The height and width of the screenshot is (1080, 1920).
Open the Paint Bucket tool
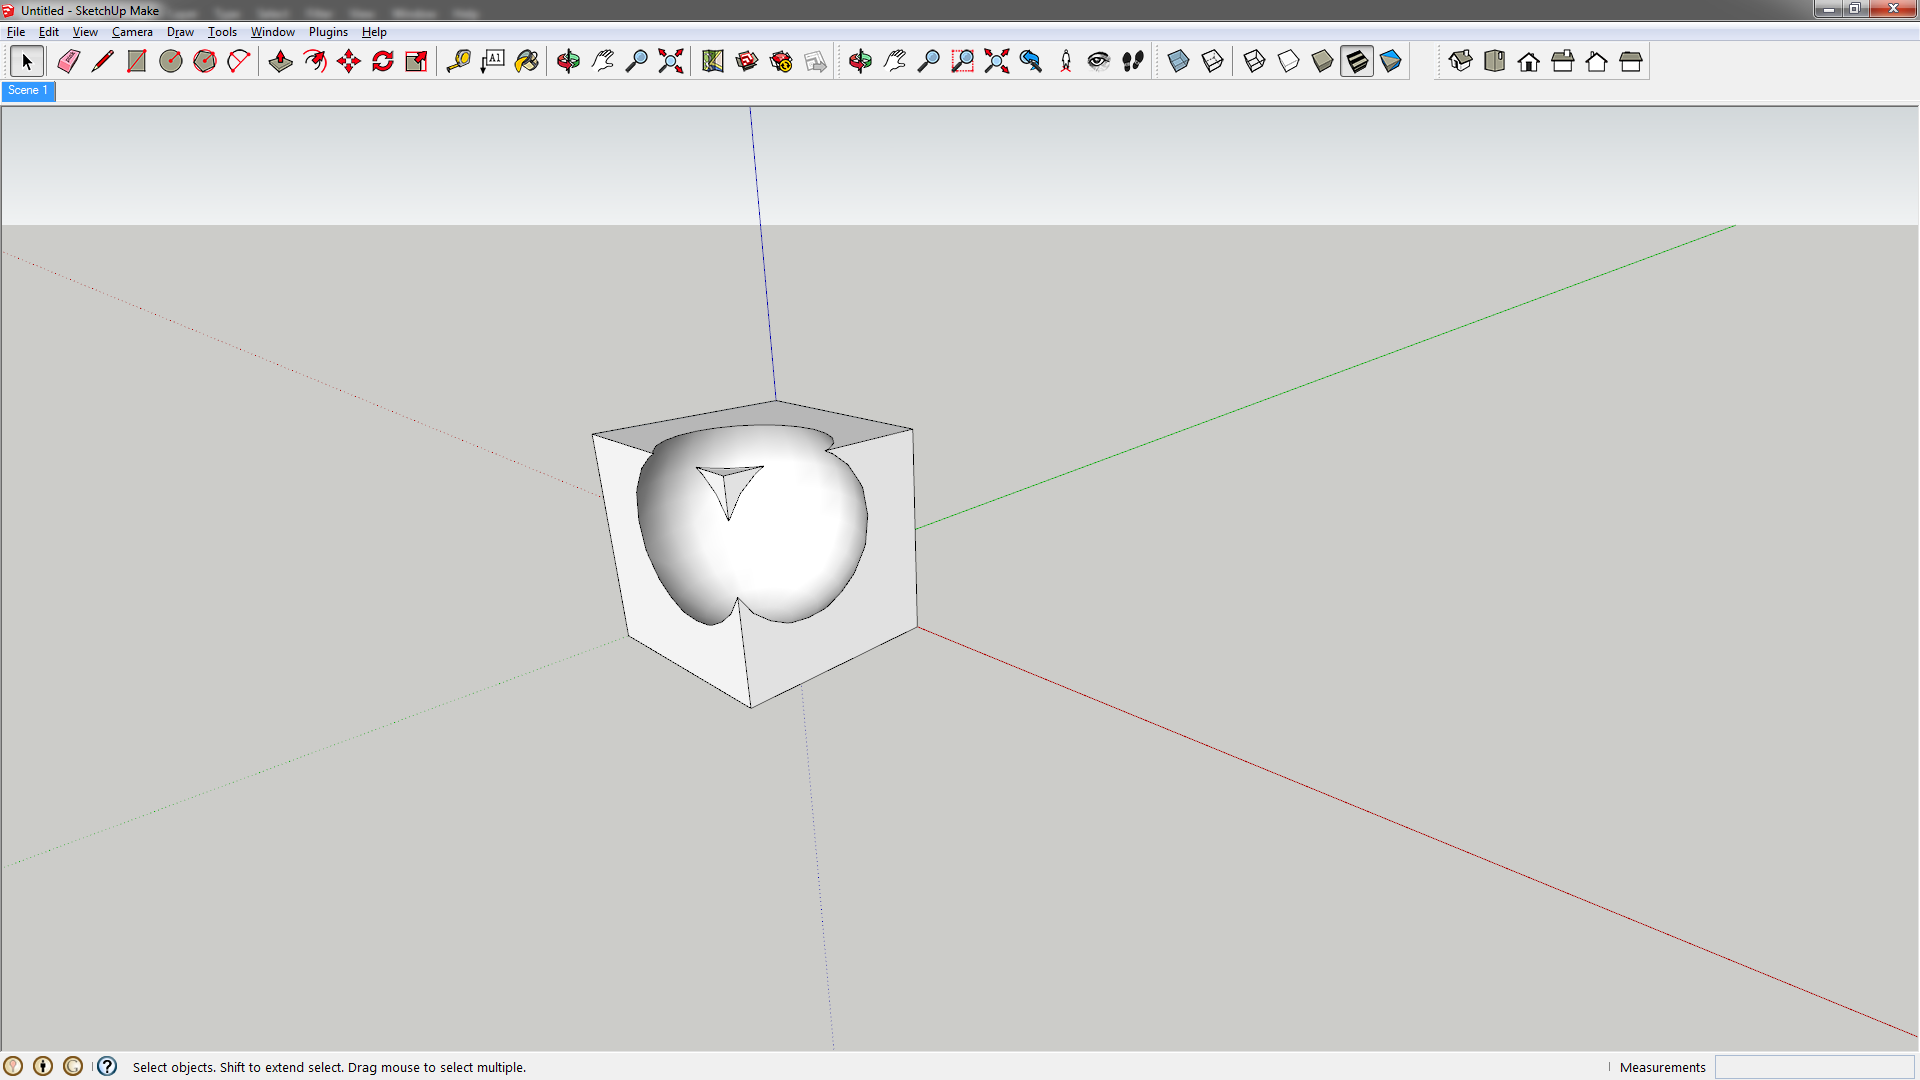click(527, 61)
